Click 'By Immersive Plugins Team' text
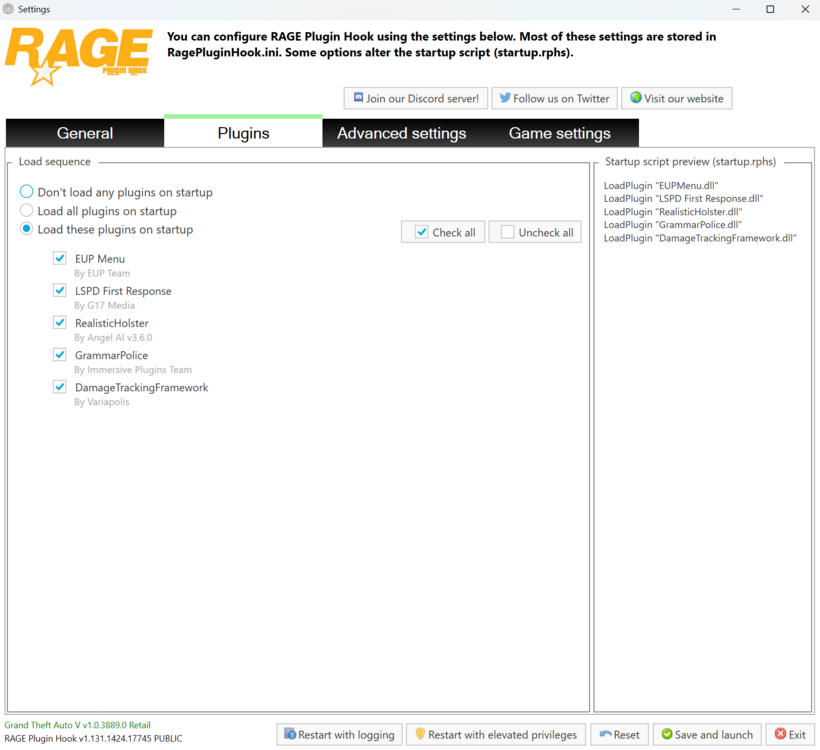Image resolution: width=820 pixels, height=750 pixels. 133,370
